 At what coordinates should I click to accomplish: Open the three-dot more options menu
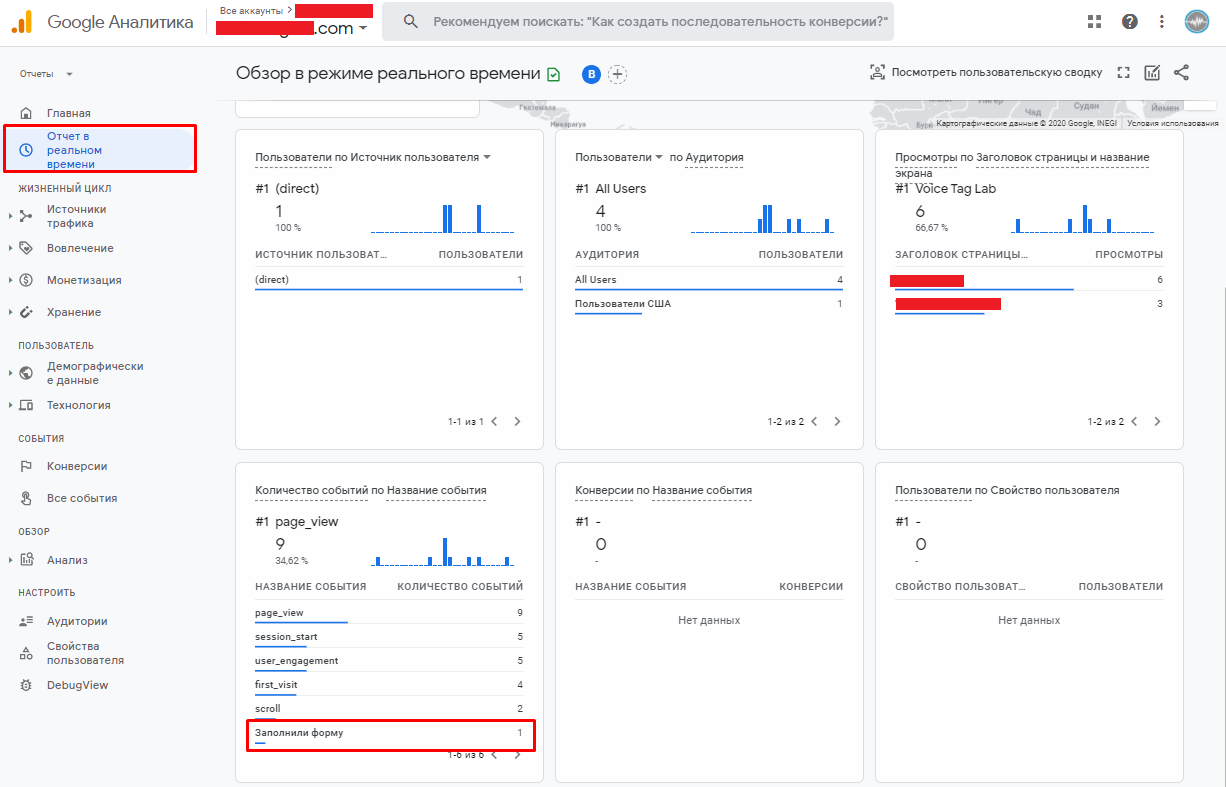[1161, 22]
